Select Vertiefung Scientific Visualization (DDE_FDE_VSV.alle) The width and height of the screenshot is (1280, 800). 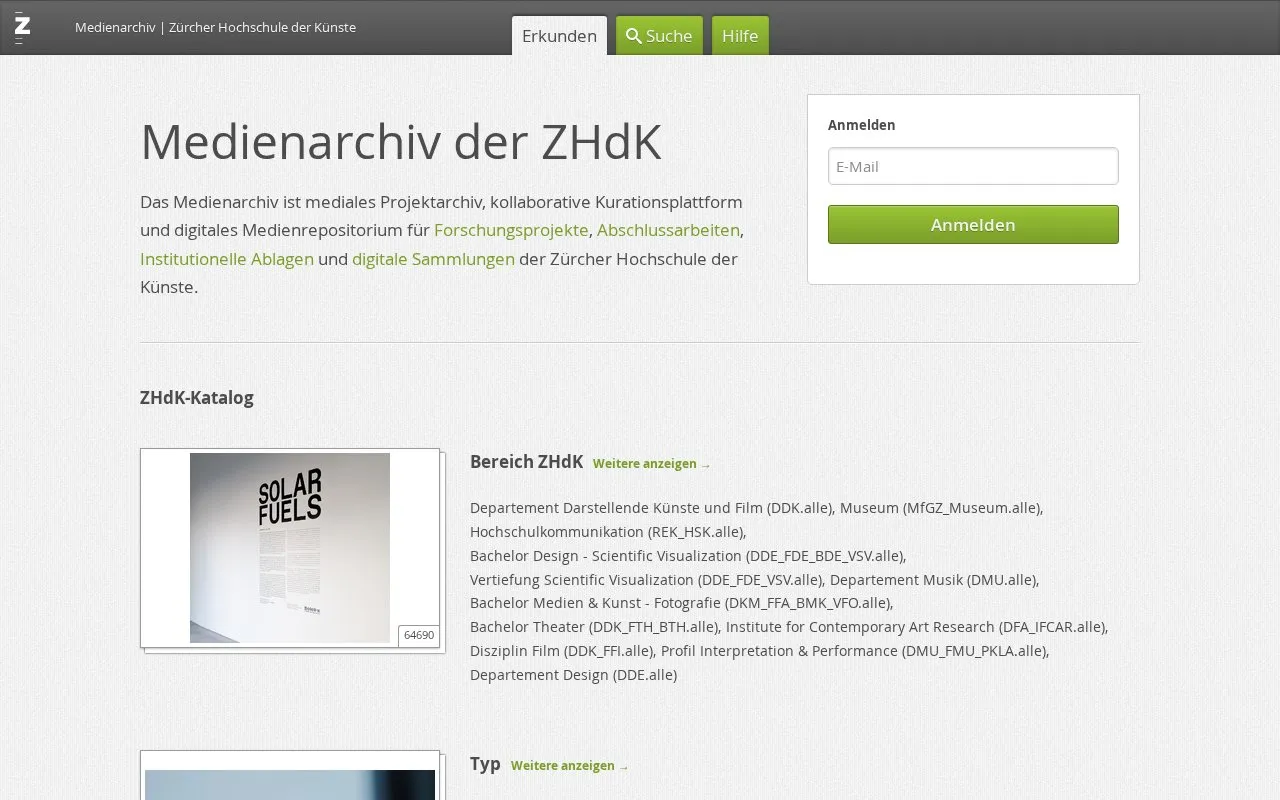point(646,580)
